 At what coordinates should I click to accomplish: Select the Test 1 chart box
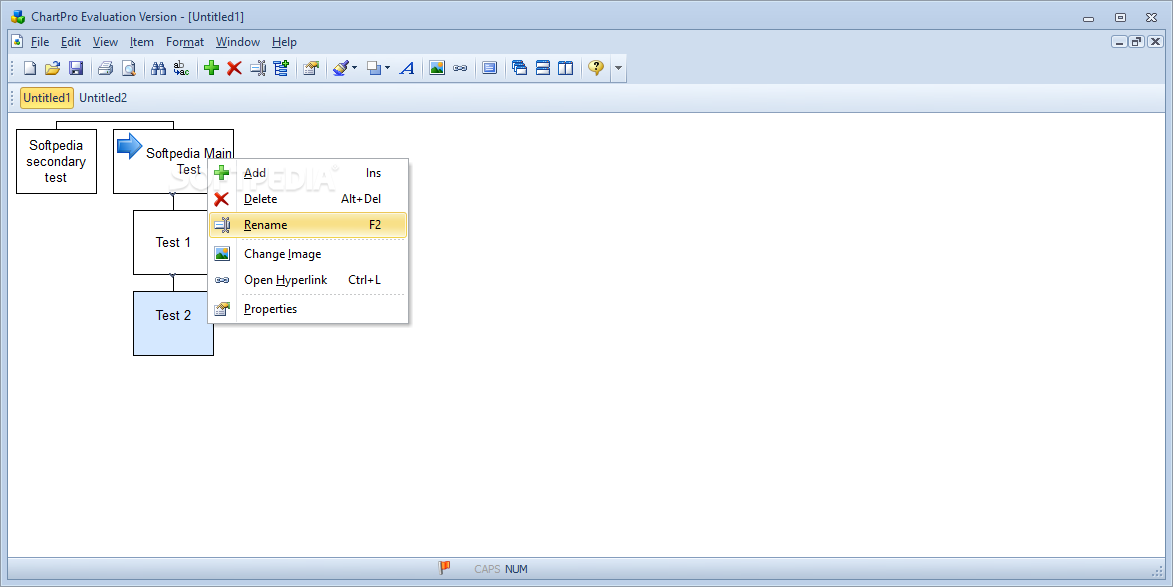point(170,242)
